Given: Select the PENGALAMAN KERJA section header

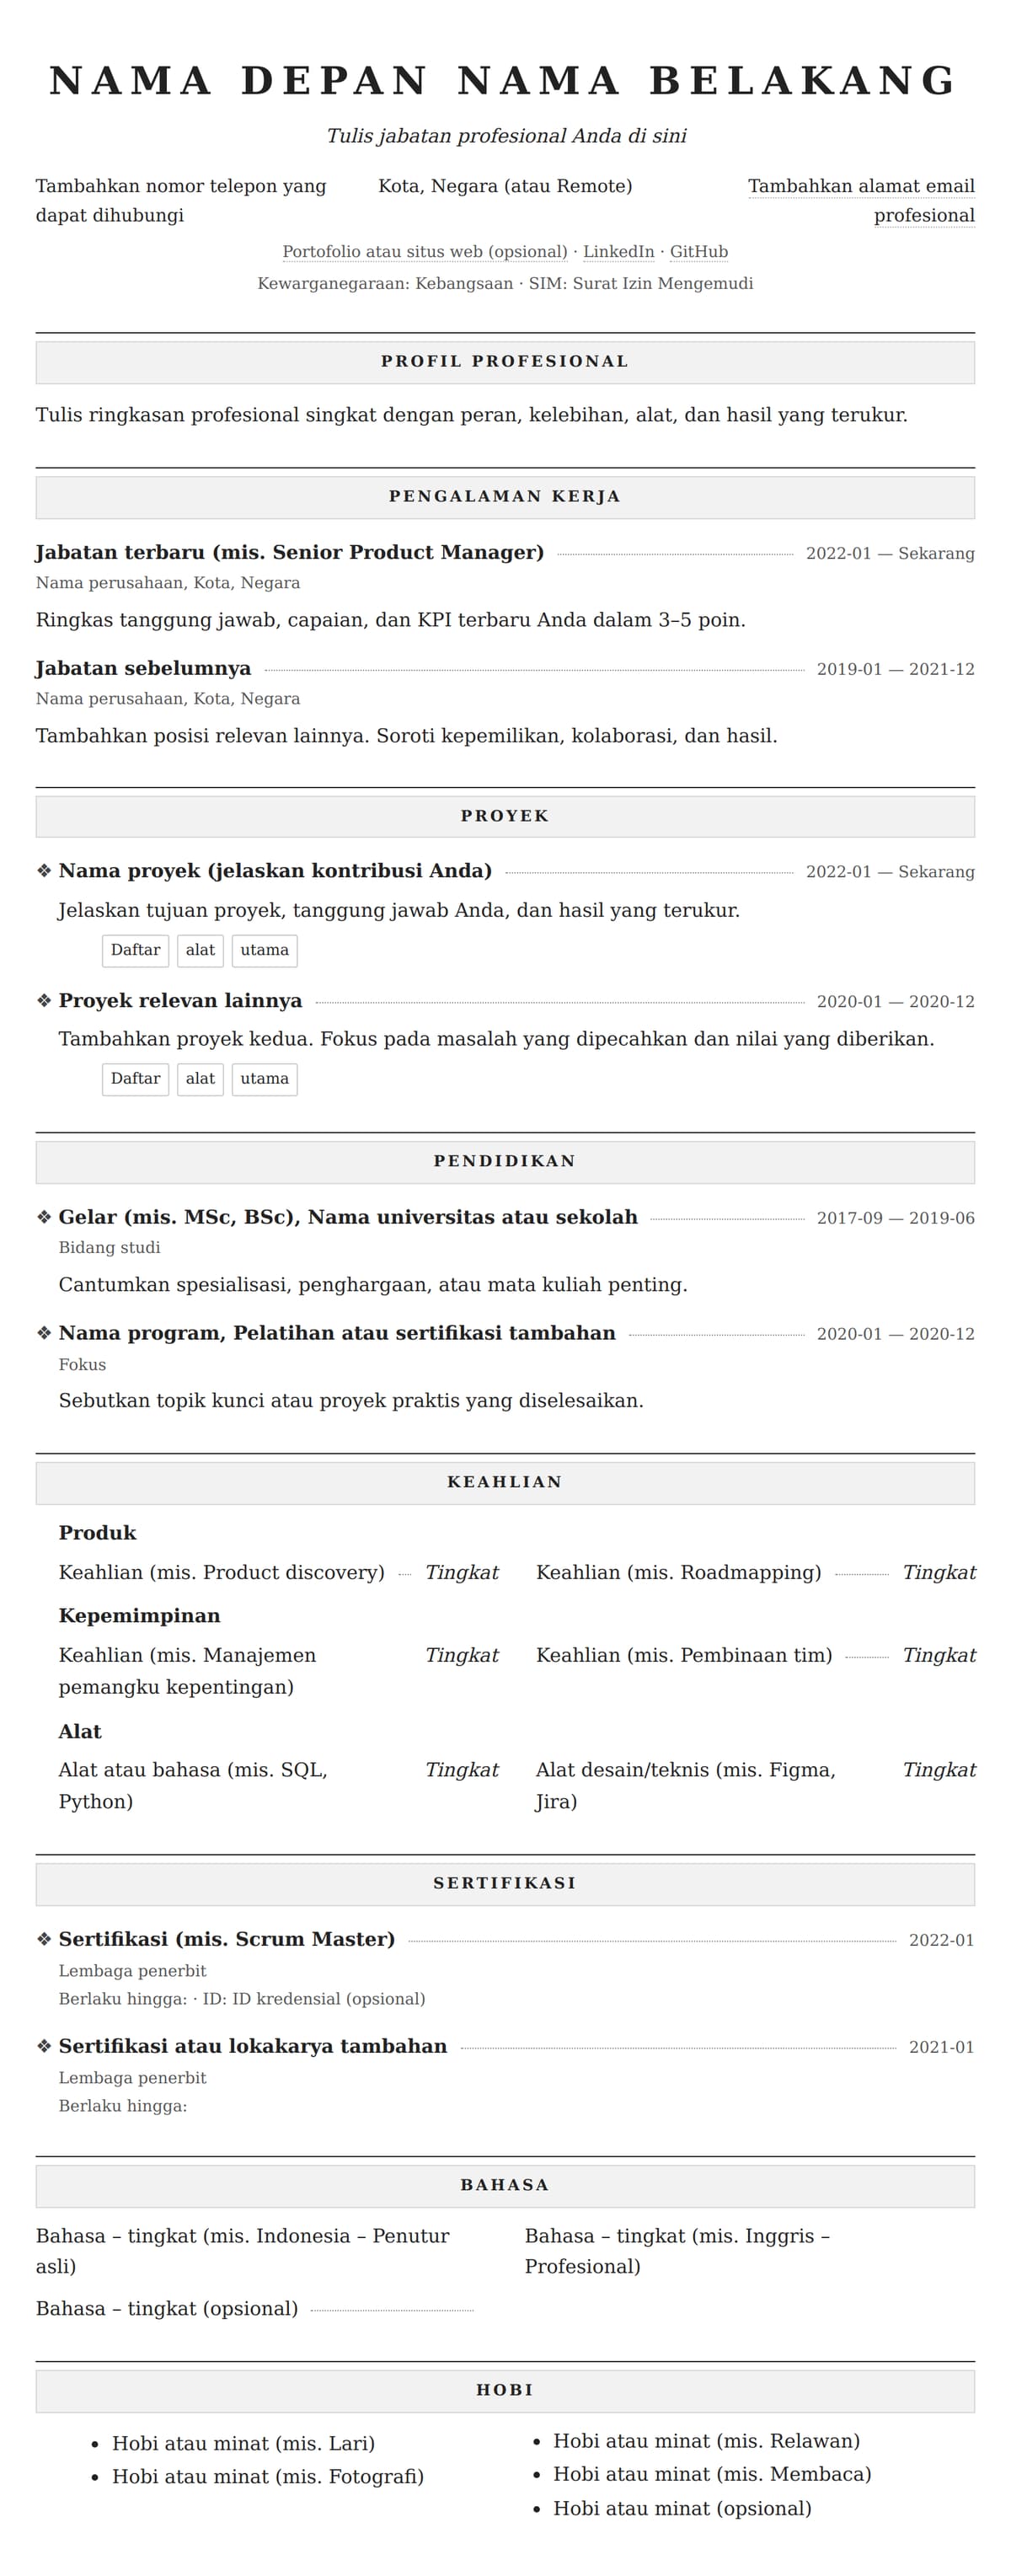Looking at the screenshot, I should 505,497.
